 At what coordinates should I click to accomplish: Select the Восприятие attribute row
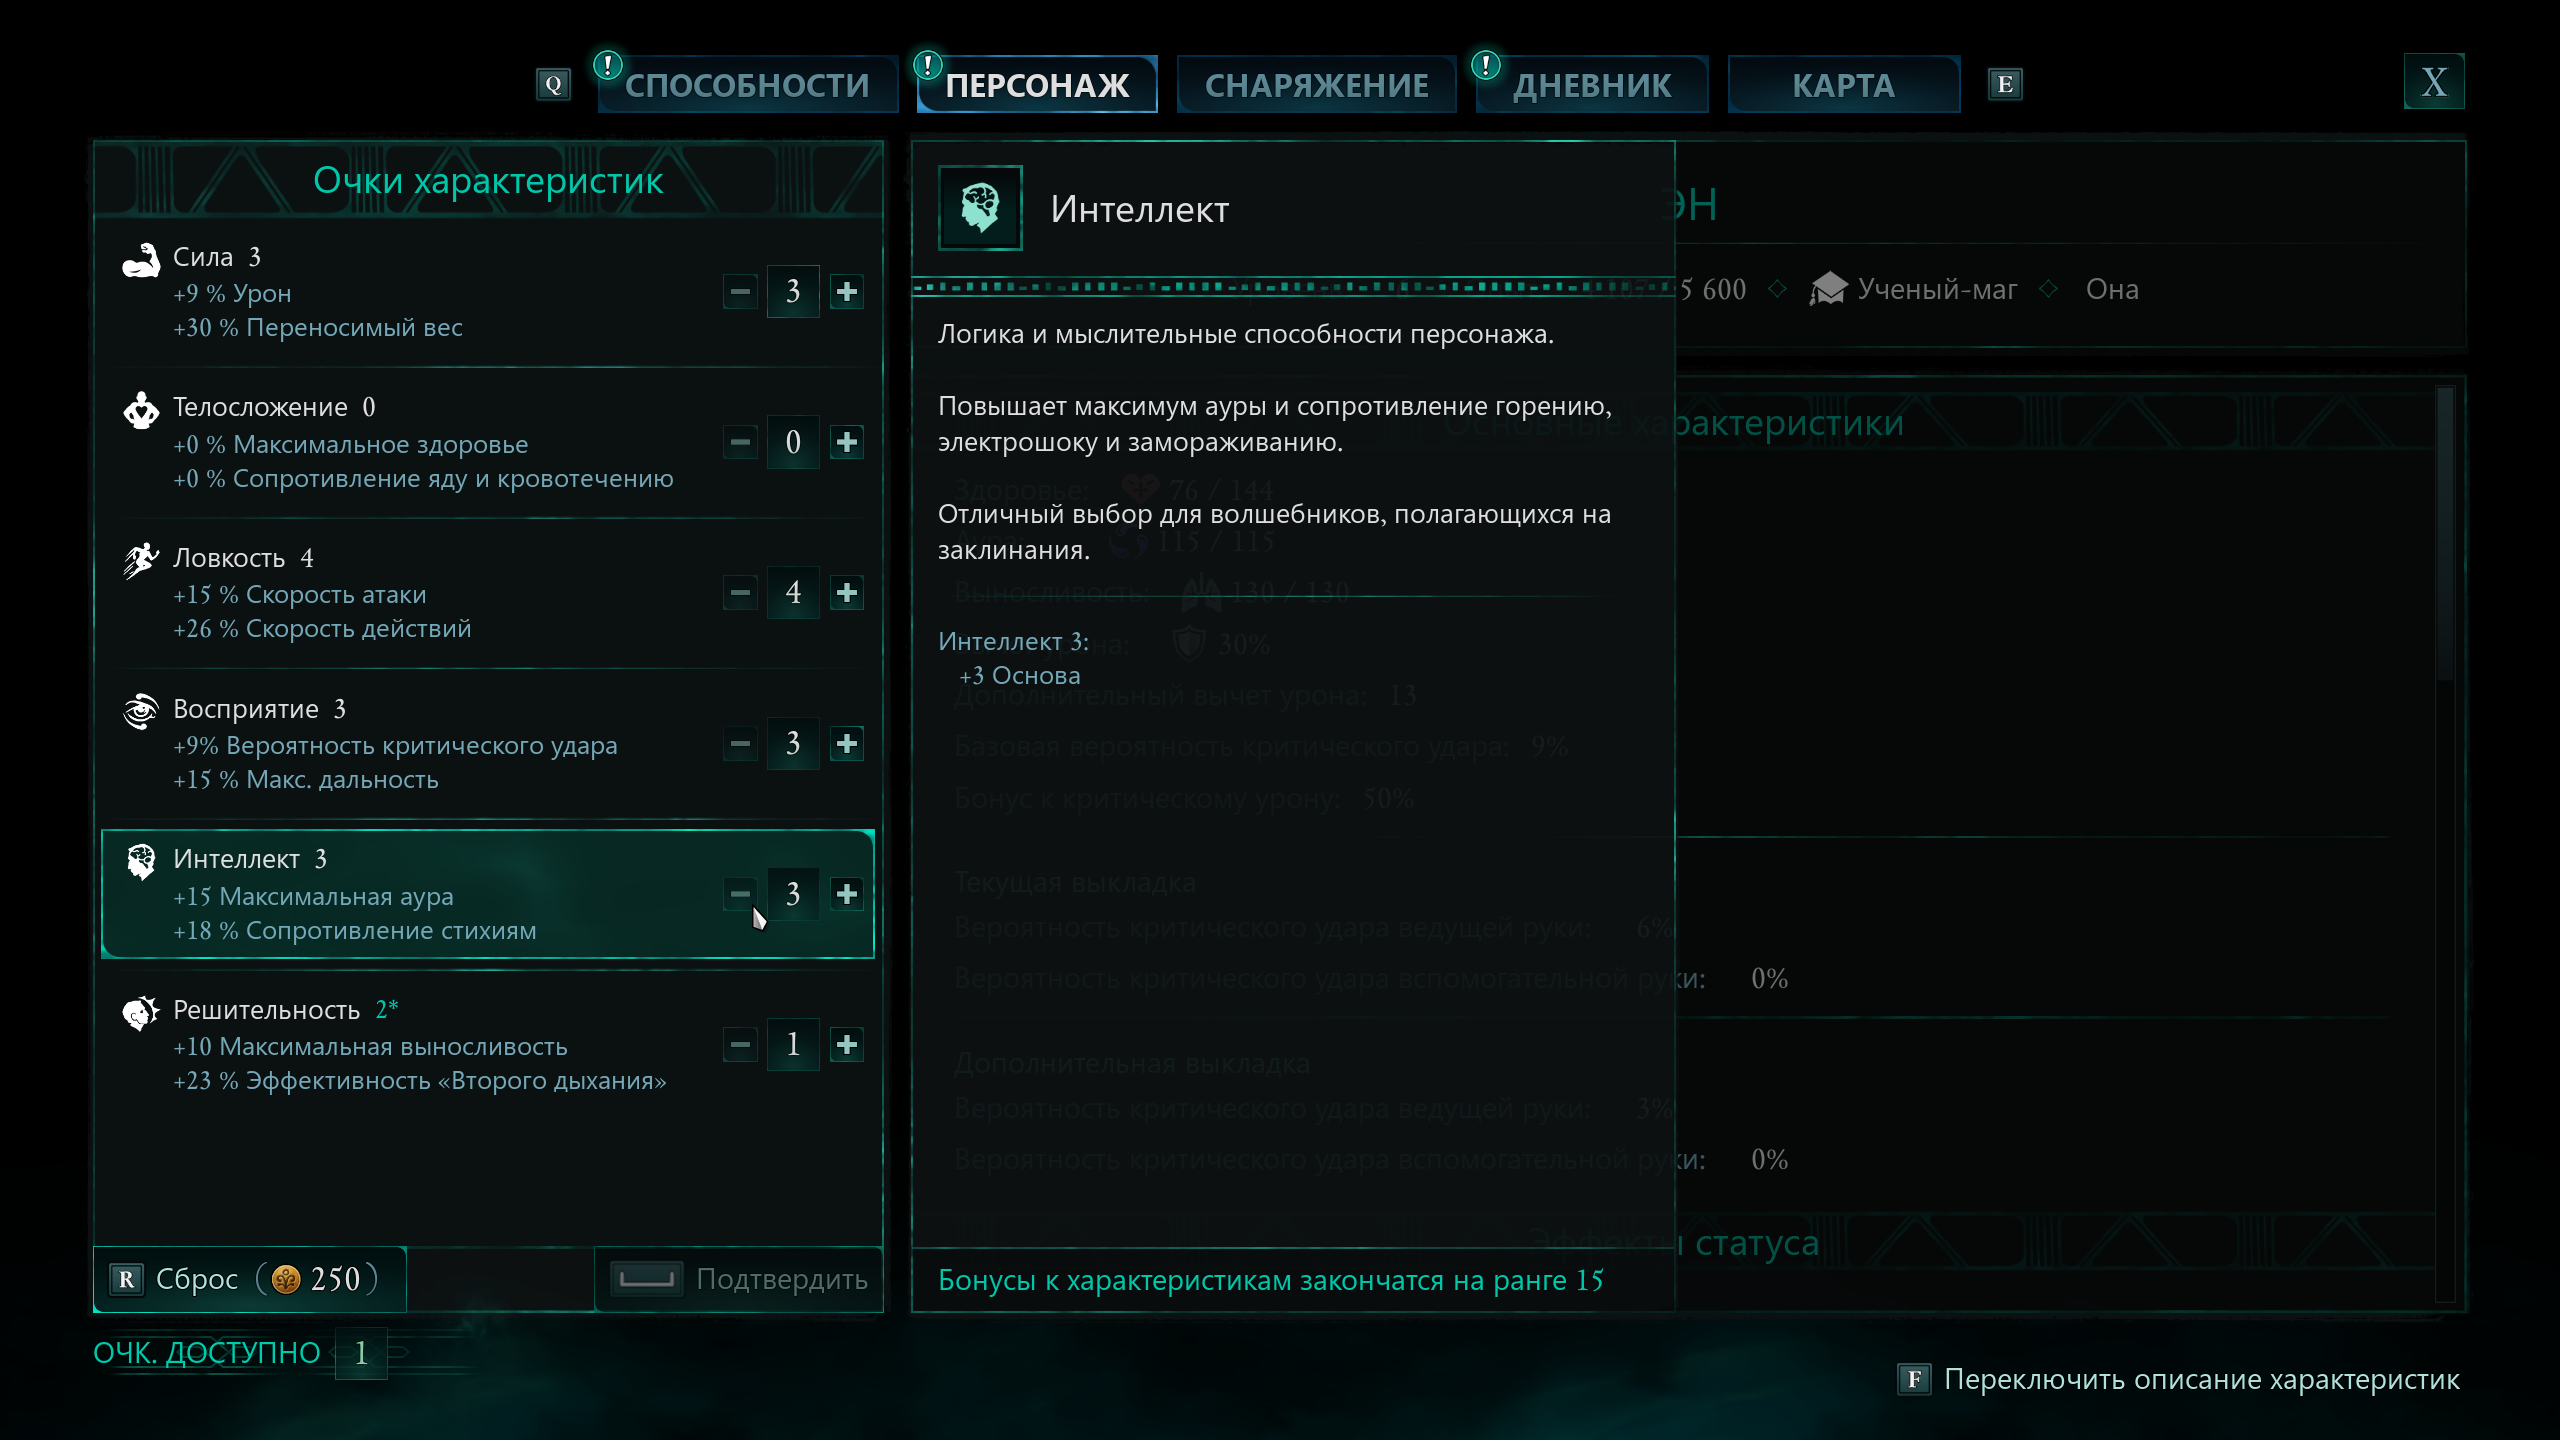pos(488,743)
